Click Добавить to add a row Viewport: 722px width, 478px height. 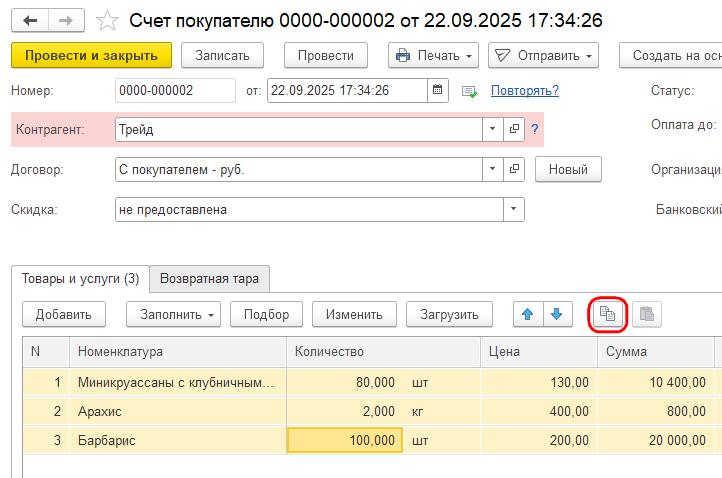(64, 315)
